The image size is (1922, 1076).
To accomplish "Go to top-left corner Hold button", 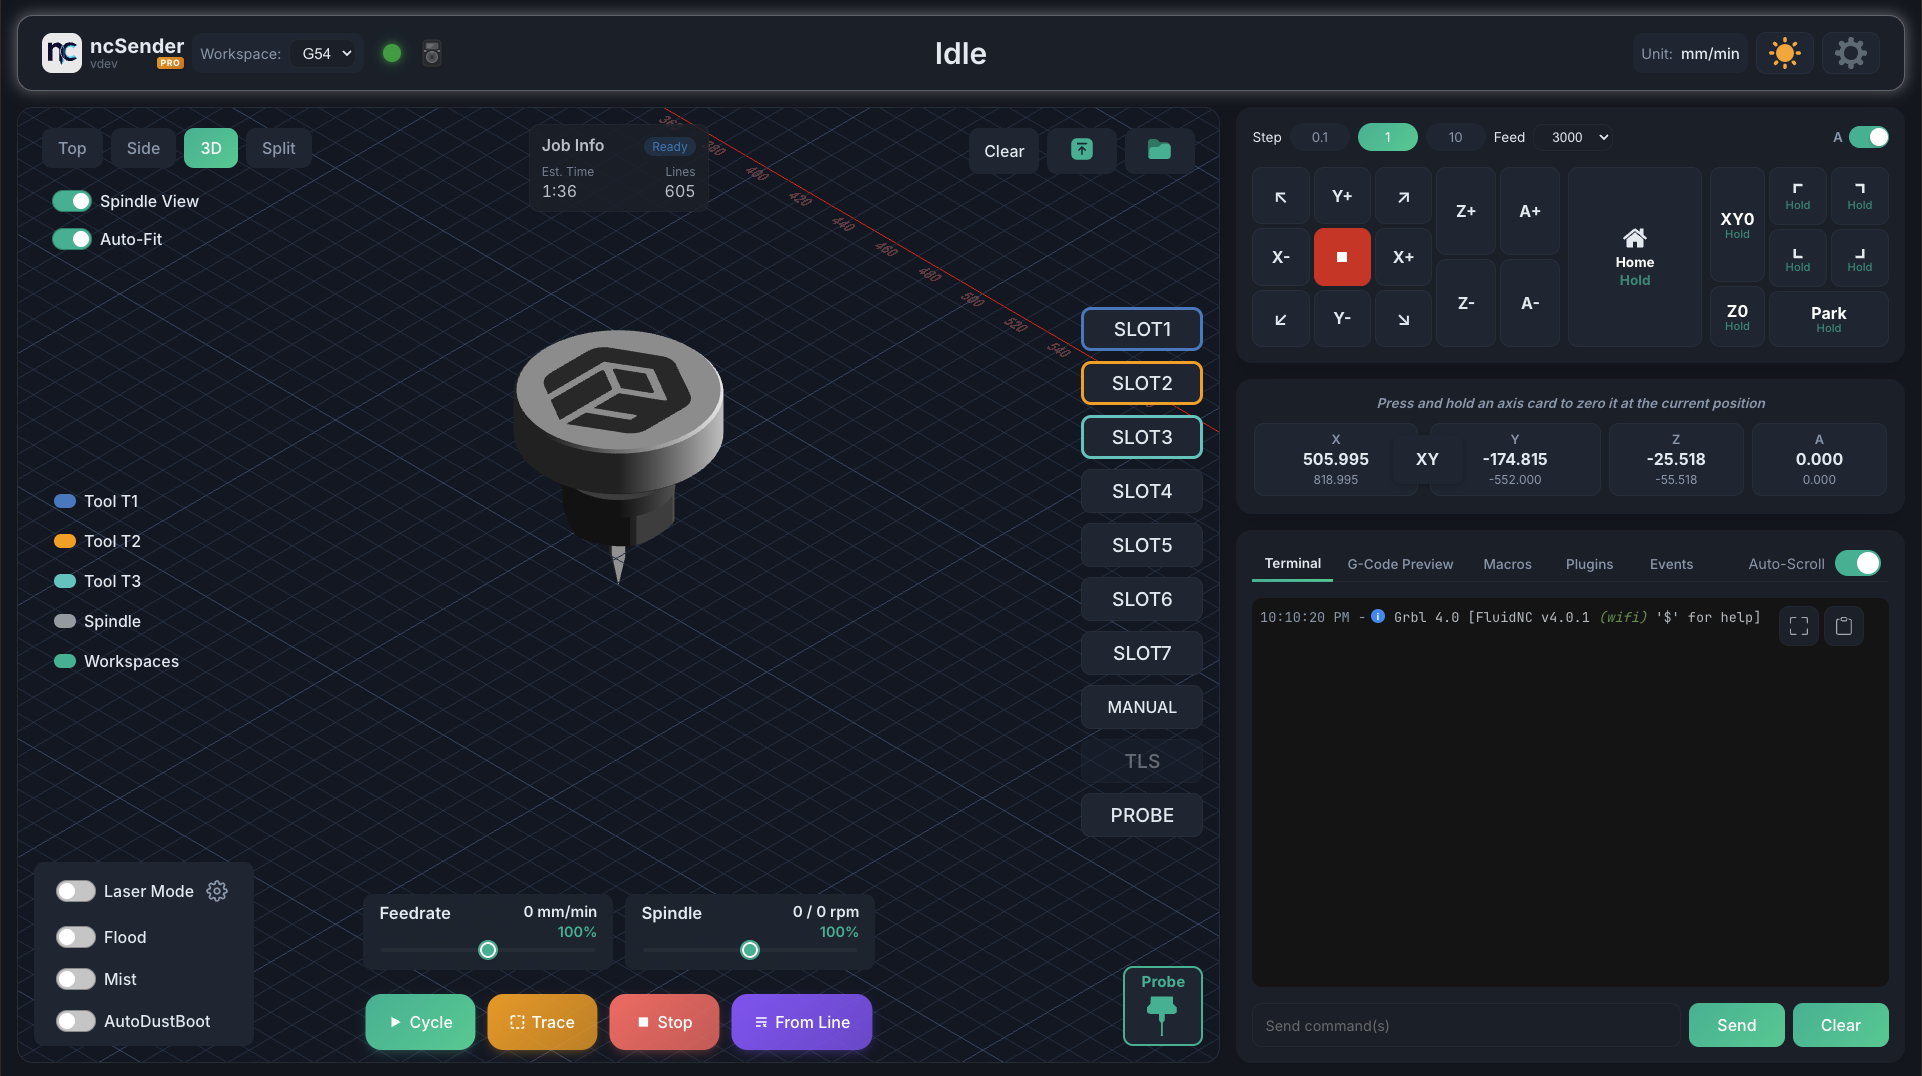I will click(x=1798, y=195).
